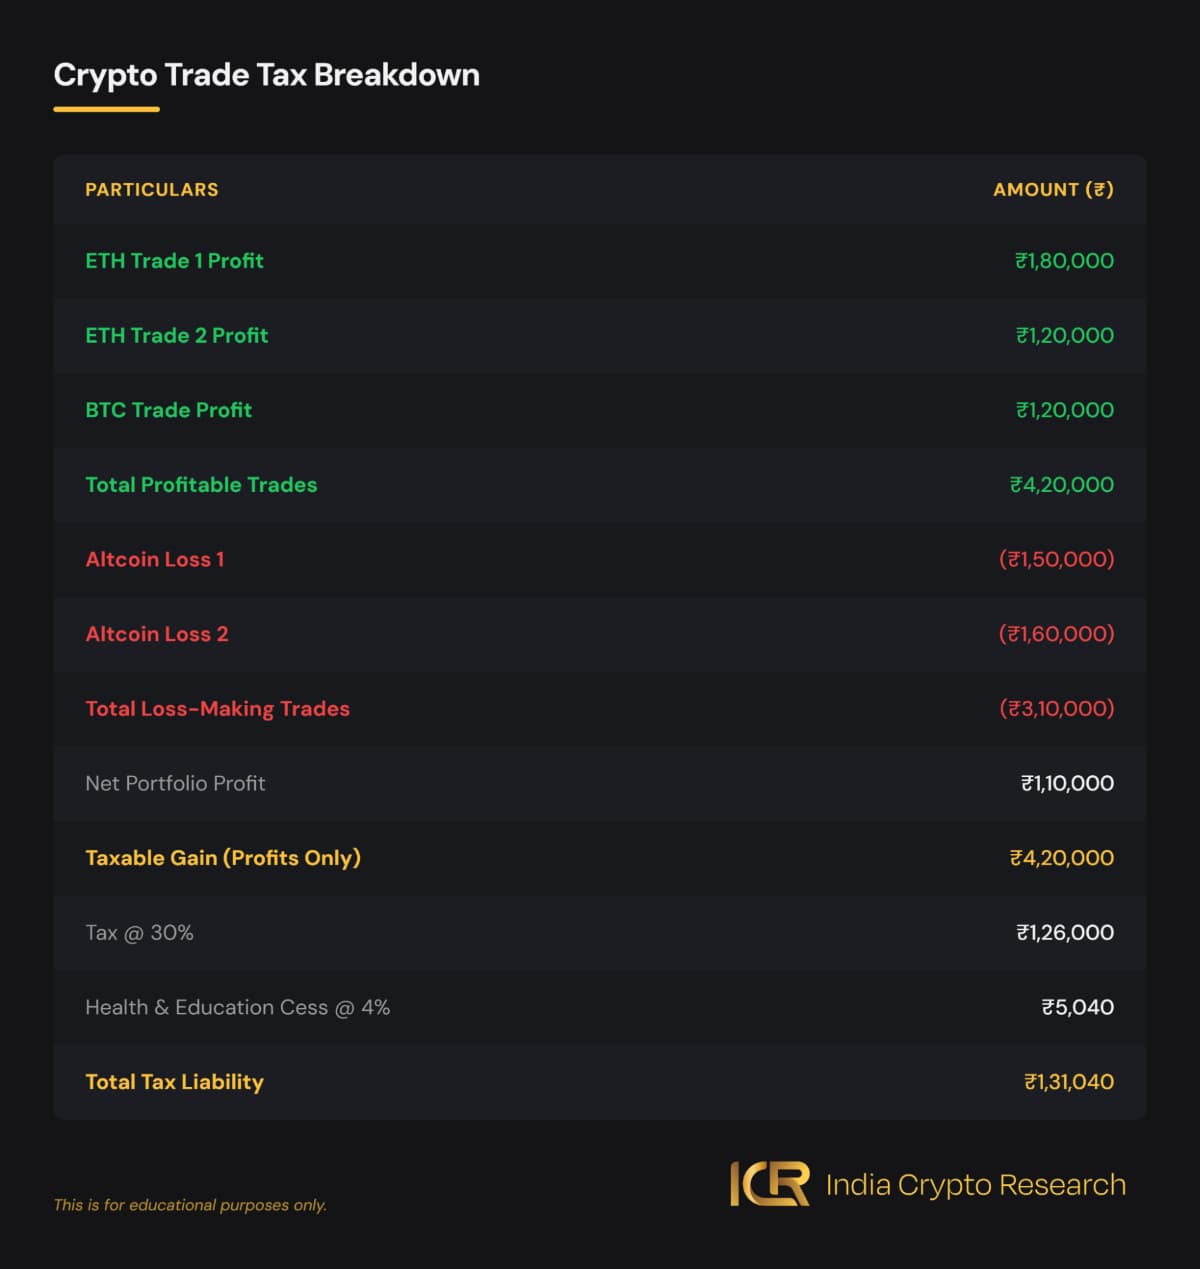Click the Net Portfolio Profit label

tap(175, 784)
